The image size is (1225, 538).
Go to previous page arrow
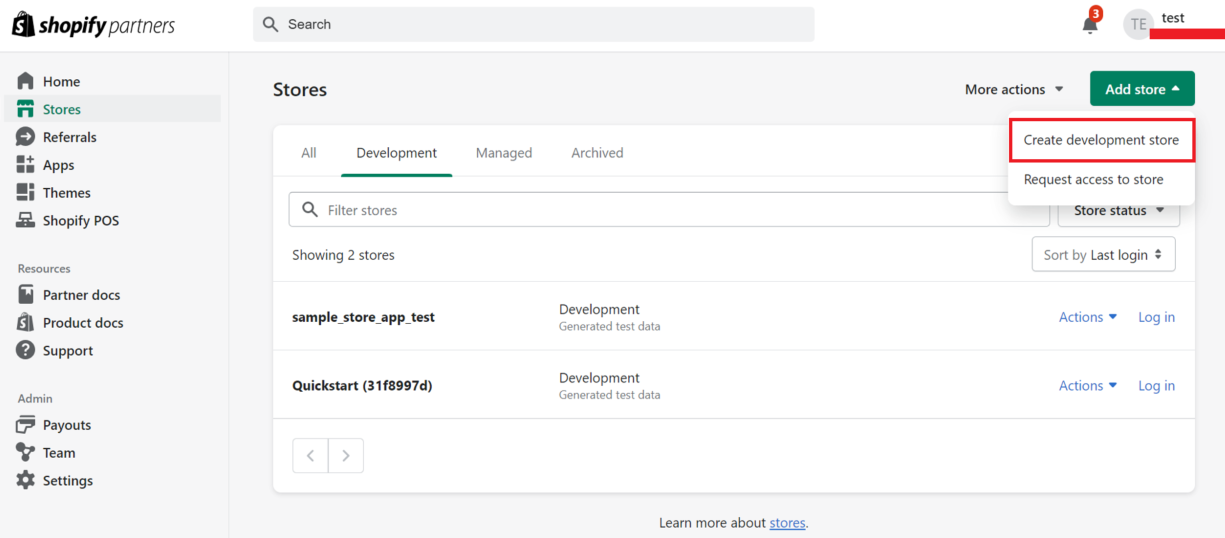(310, 455)
